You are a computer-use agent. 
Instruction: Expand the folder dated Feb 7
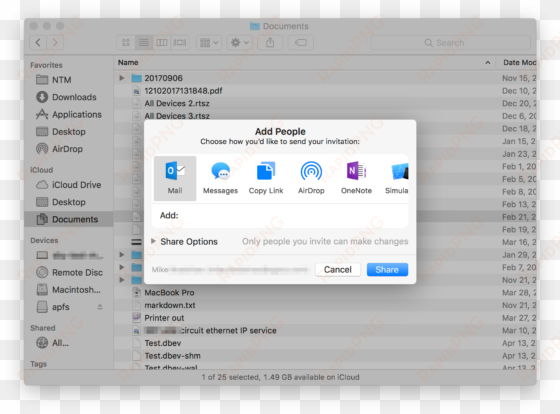(x=122, y=267)
